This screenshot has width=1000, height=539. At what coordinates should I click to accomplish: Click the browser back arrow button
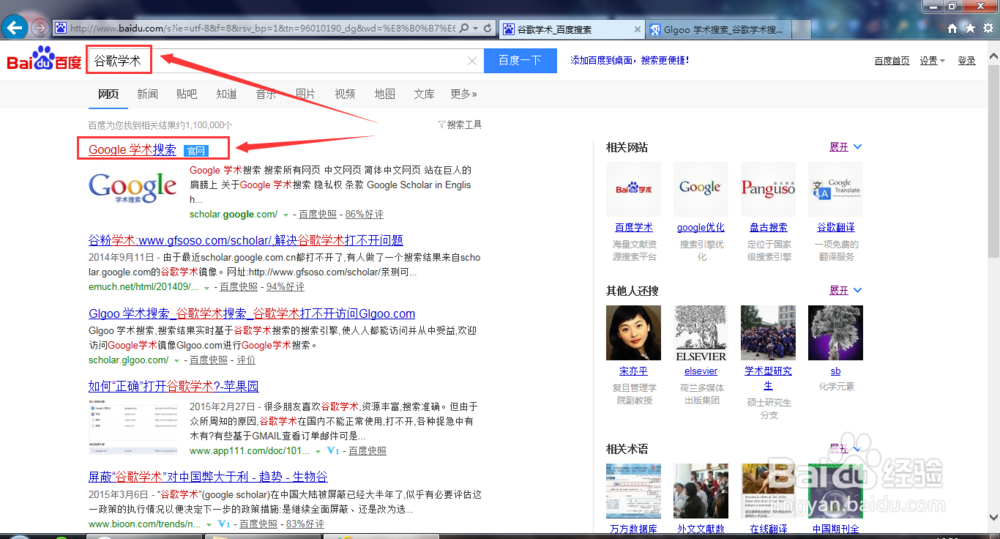15,27
